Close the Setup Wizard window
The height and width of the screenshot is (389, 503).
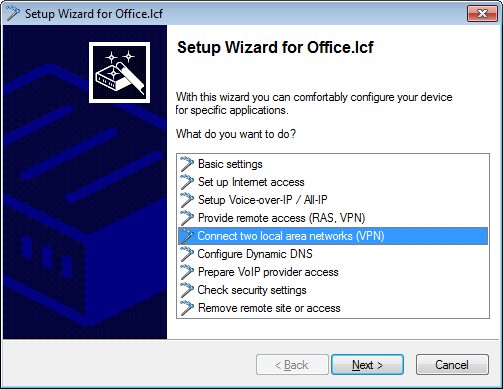482,14
